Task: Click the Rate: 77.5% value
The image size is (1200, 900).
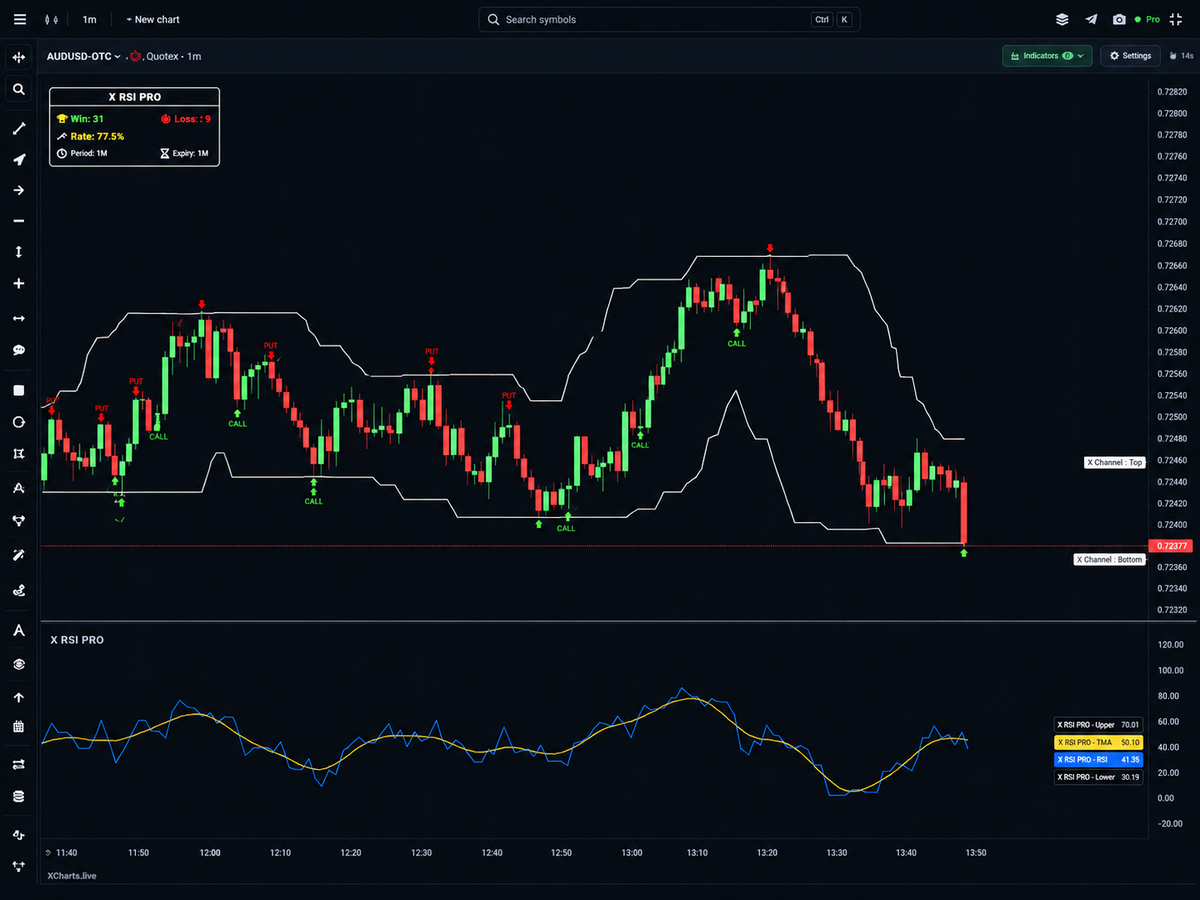Action: point(97,136)
